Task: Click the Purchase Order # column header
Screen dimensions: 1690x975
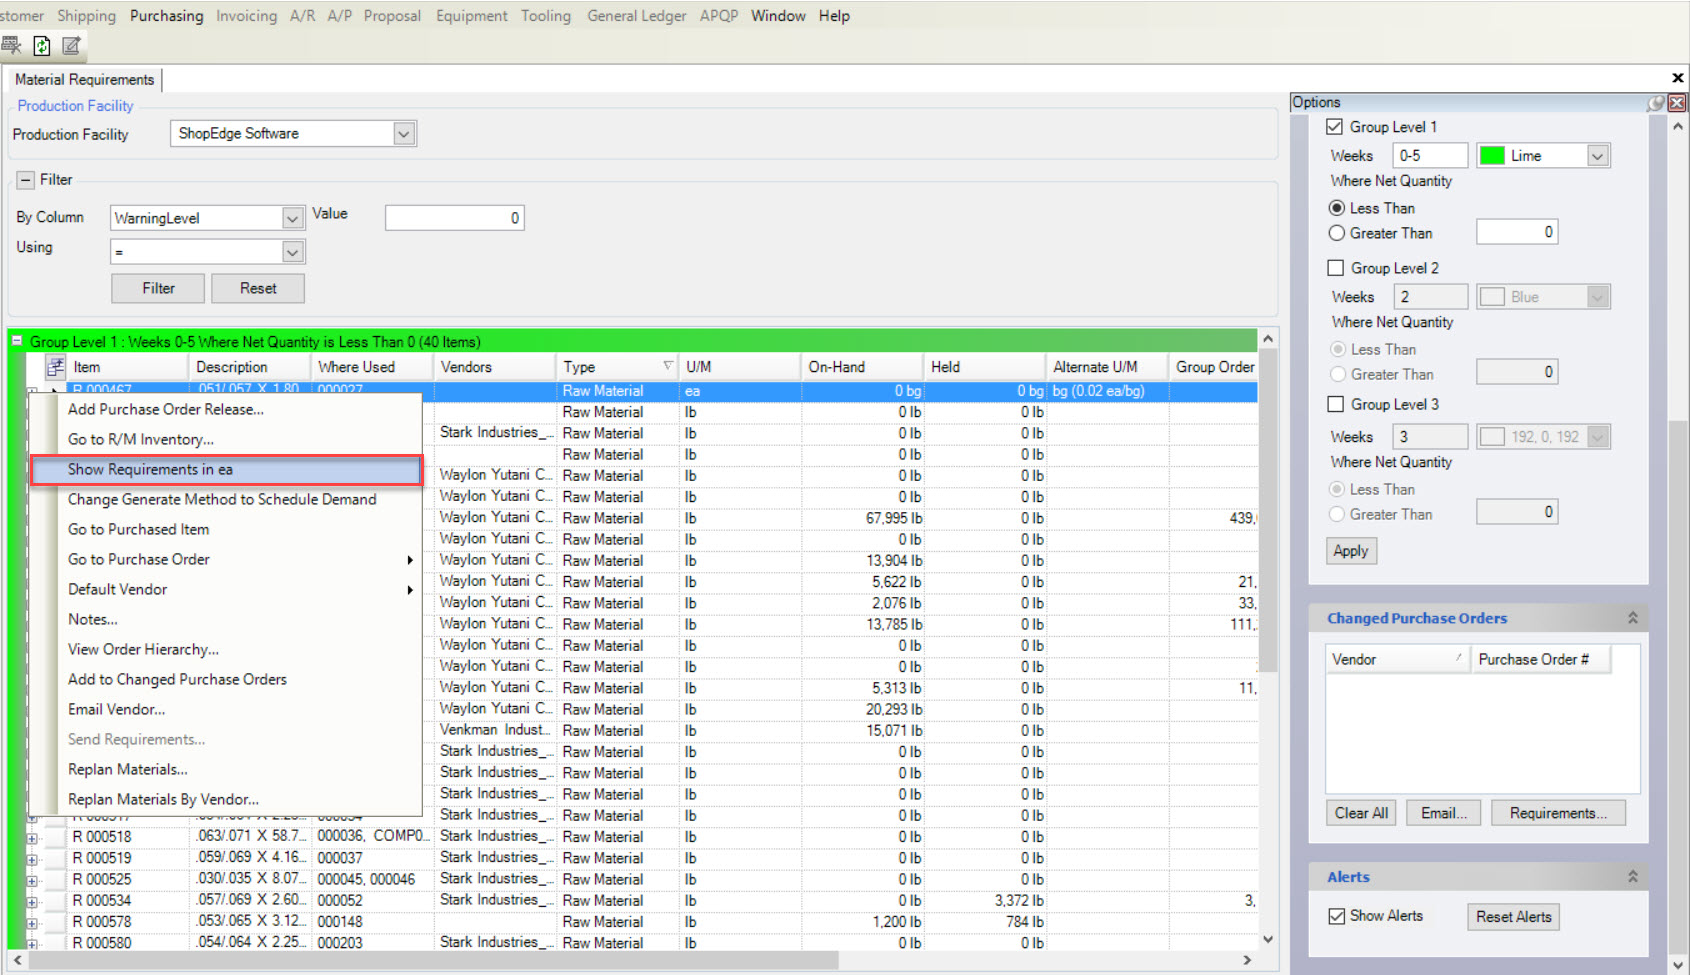Action: 1540,659
